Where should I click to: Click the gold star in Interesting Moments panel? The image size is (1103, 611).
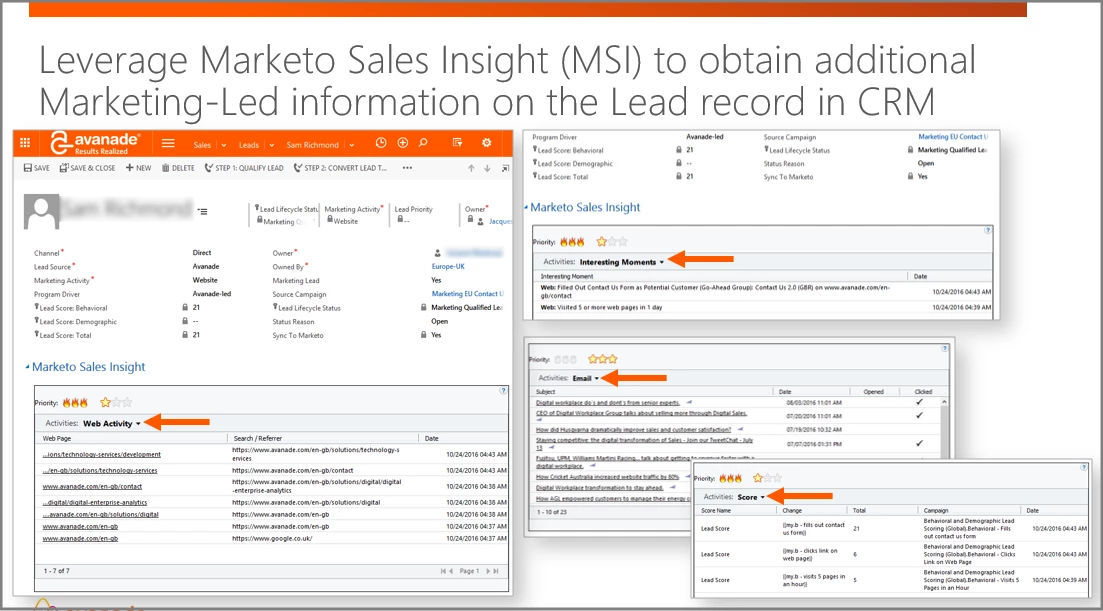pos(601,242)
